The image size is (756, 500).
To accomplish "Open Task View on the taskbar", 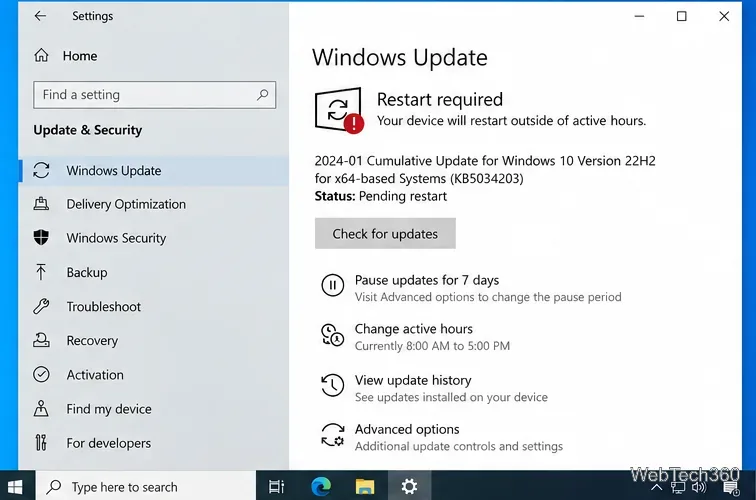I will pos(276,487).
